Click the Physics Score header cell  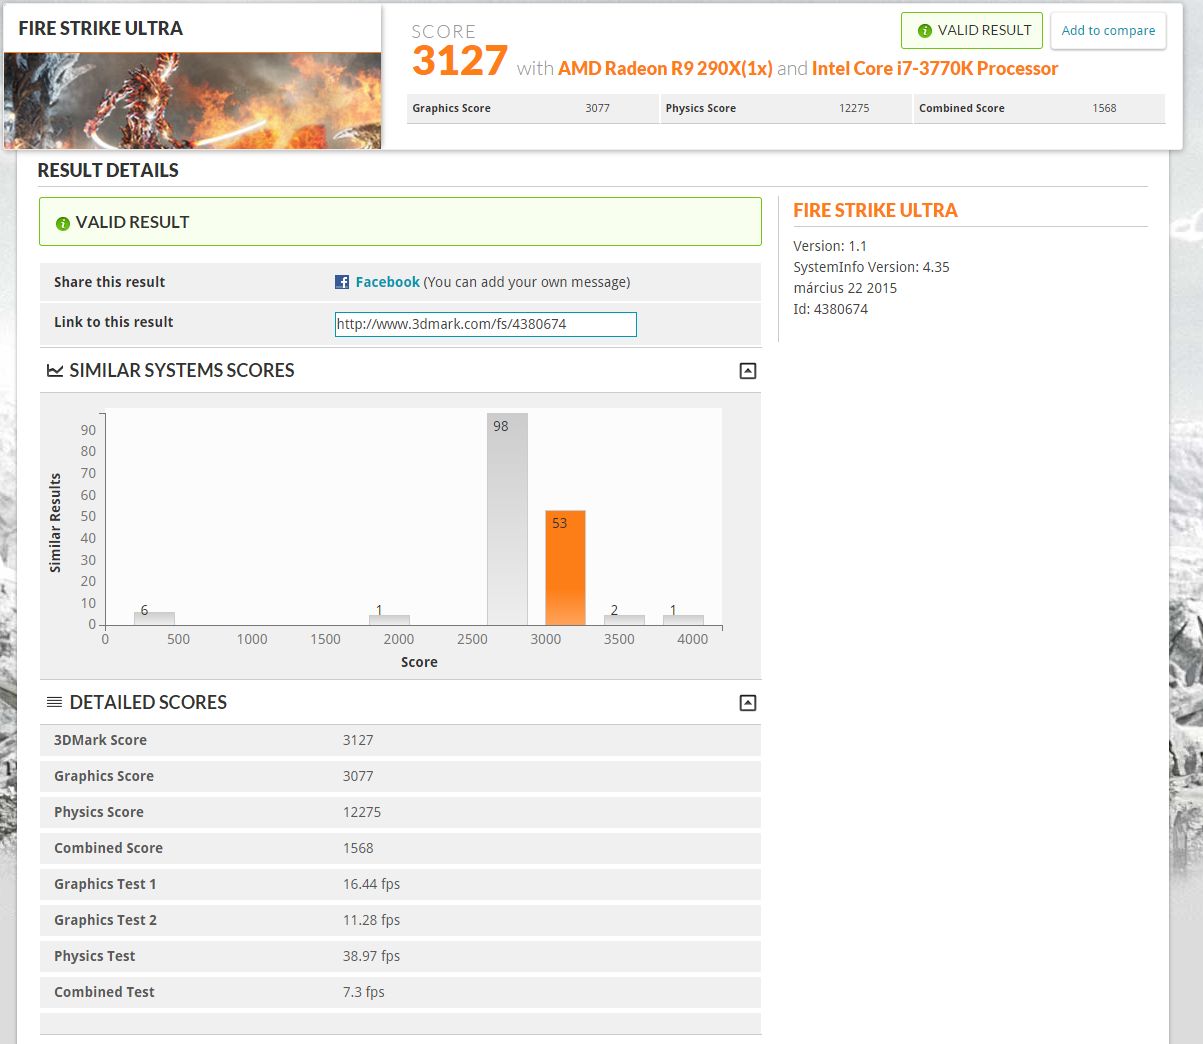(x=786, y=108)
